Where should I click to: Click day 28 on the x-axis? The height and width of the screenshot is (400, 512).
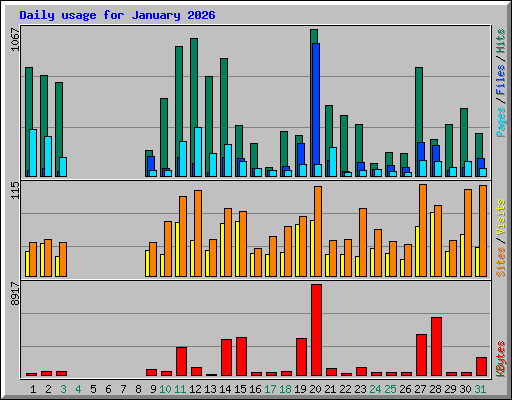pyautogui.click(x=435, y=389)
